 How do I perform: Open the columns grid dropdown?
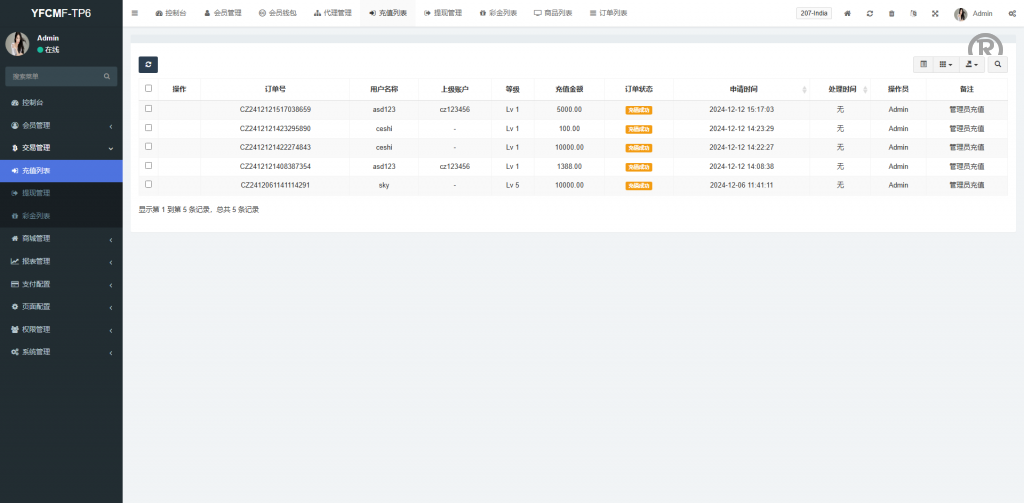pos(946,64)
